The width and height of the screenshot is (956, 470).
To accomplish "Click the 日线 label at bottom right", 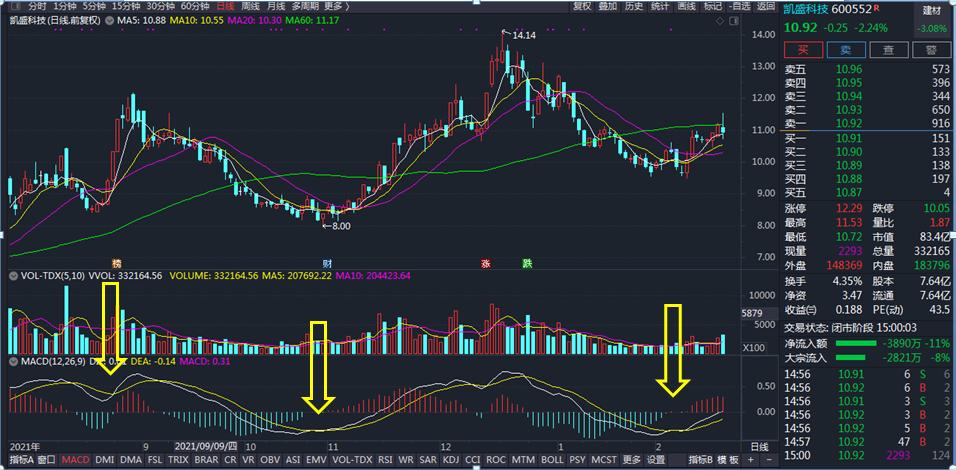I will pyautogui.click(x=758, y=447).
